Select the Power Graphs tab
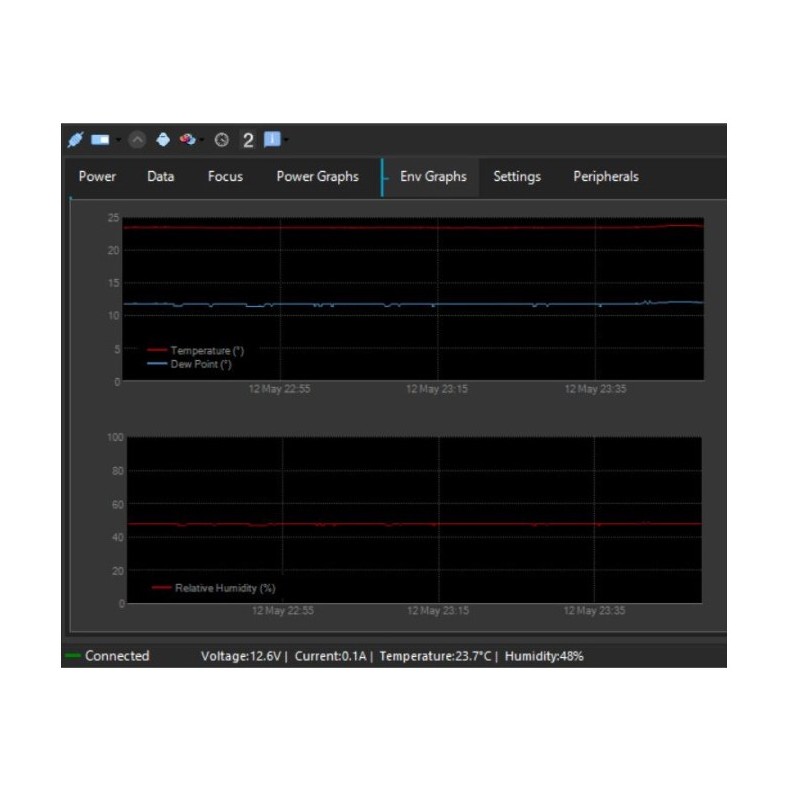The width and height of the screenshot is (790, 790). click(x=317, y=177)
